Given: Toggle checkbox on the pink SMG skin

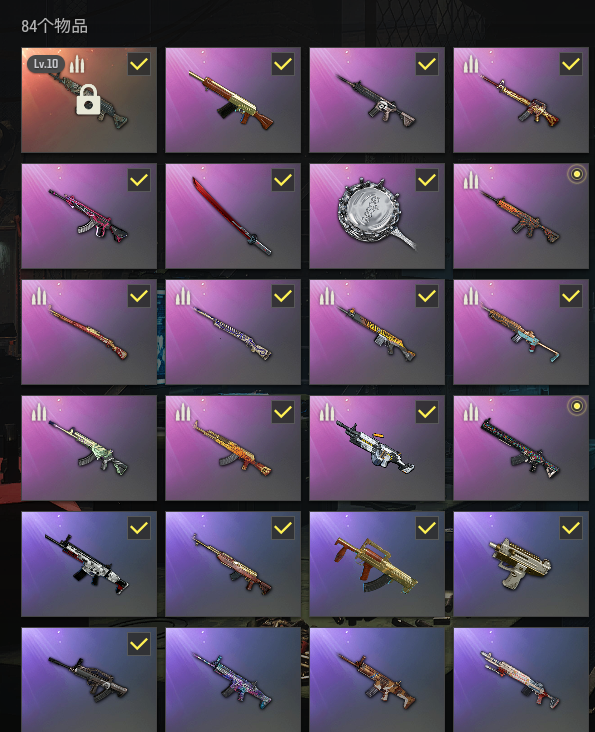Looking at the screenshot, I should pyautogui.click(x=139, y=180).
